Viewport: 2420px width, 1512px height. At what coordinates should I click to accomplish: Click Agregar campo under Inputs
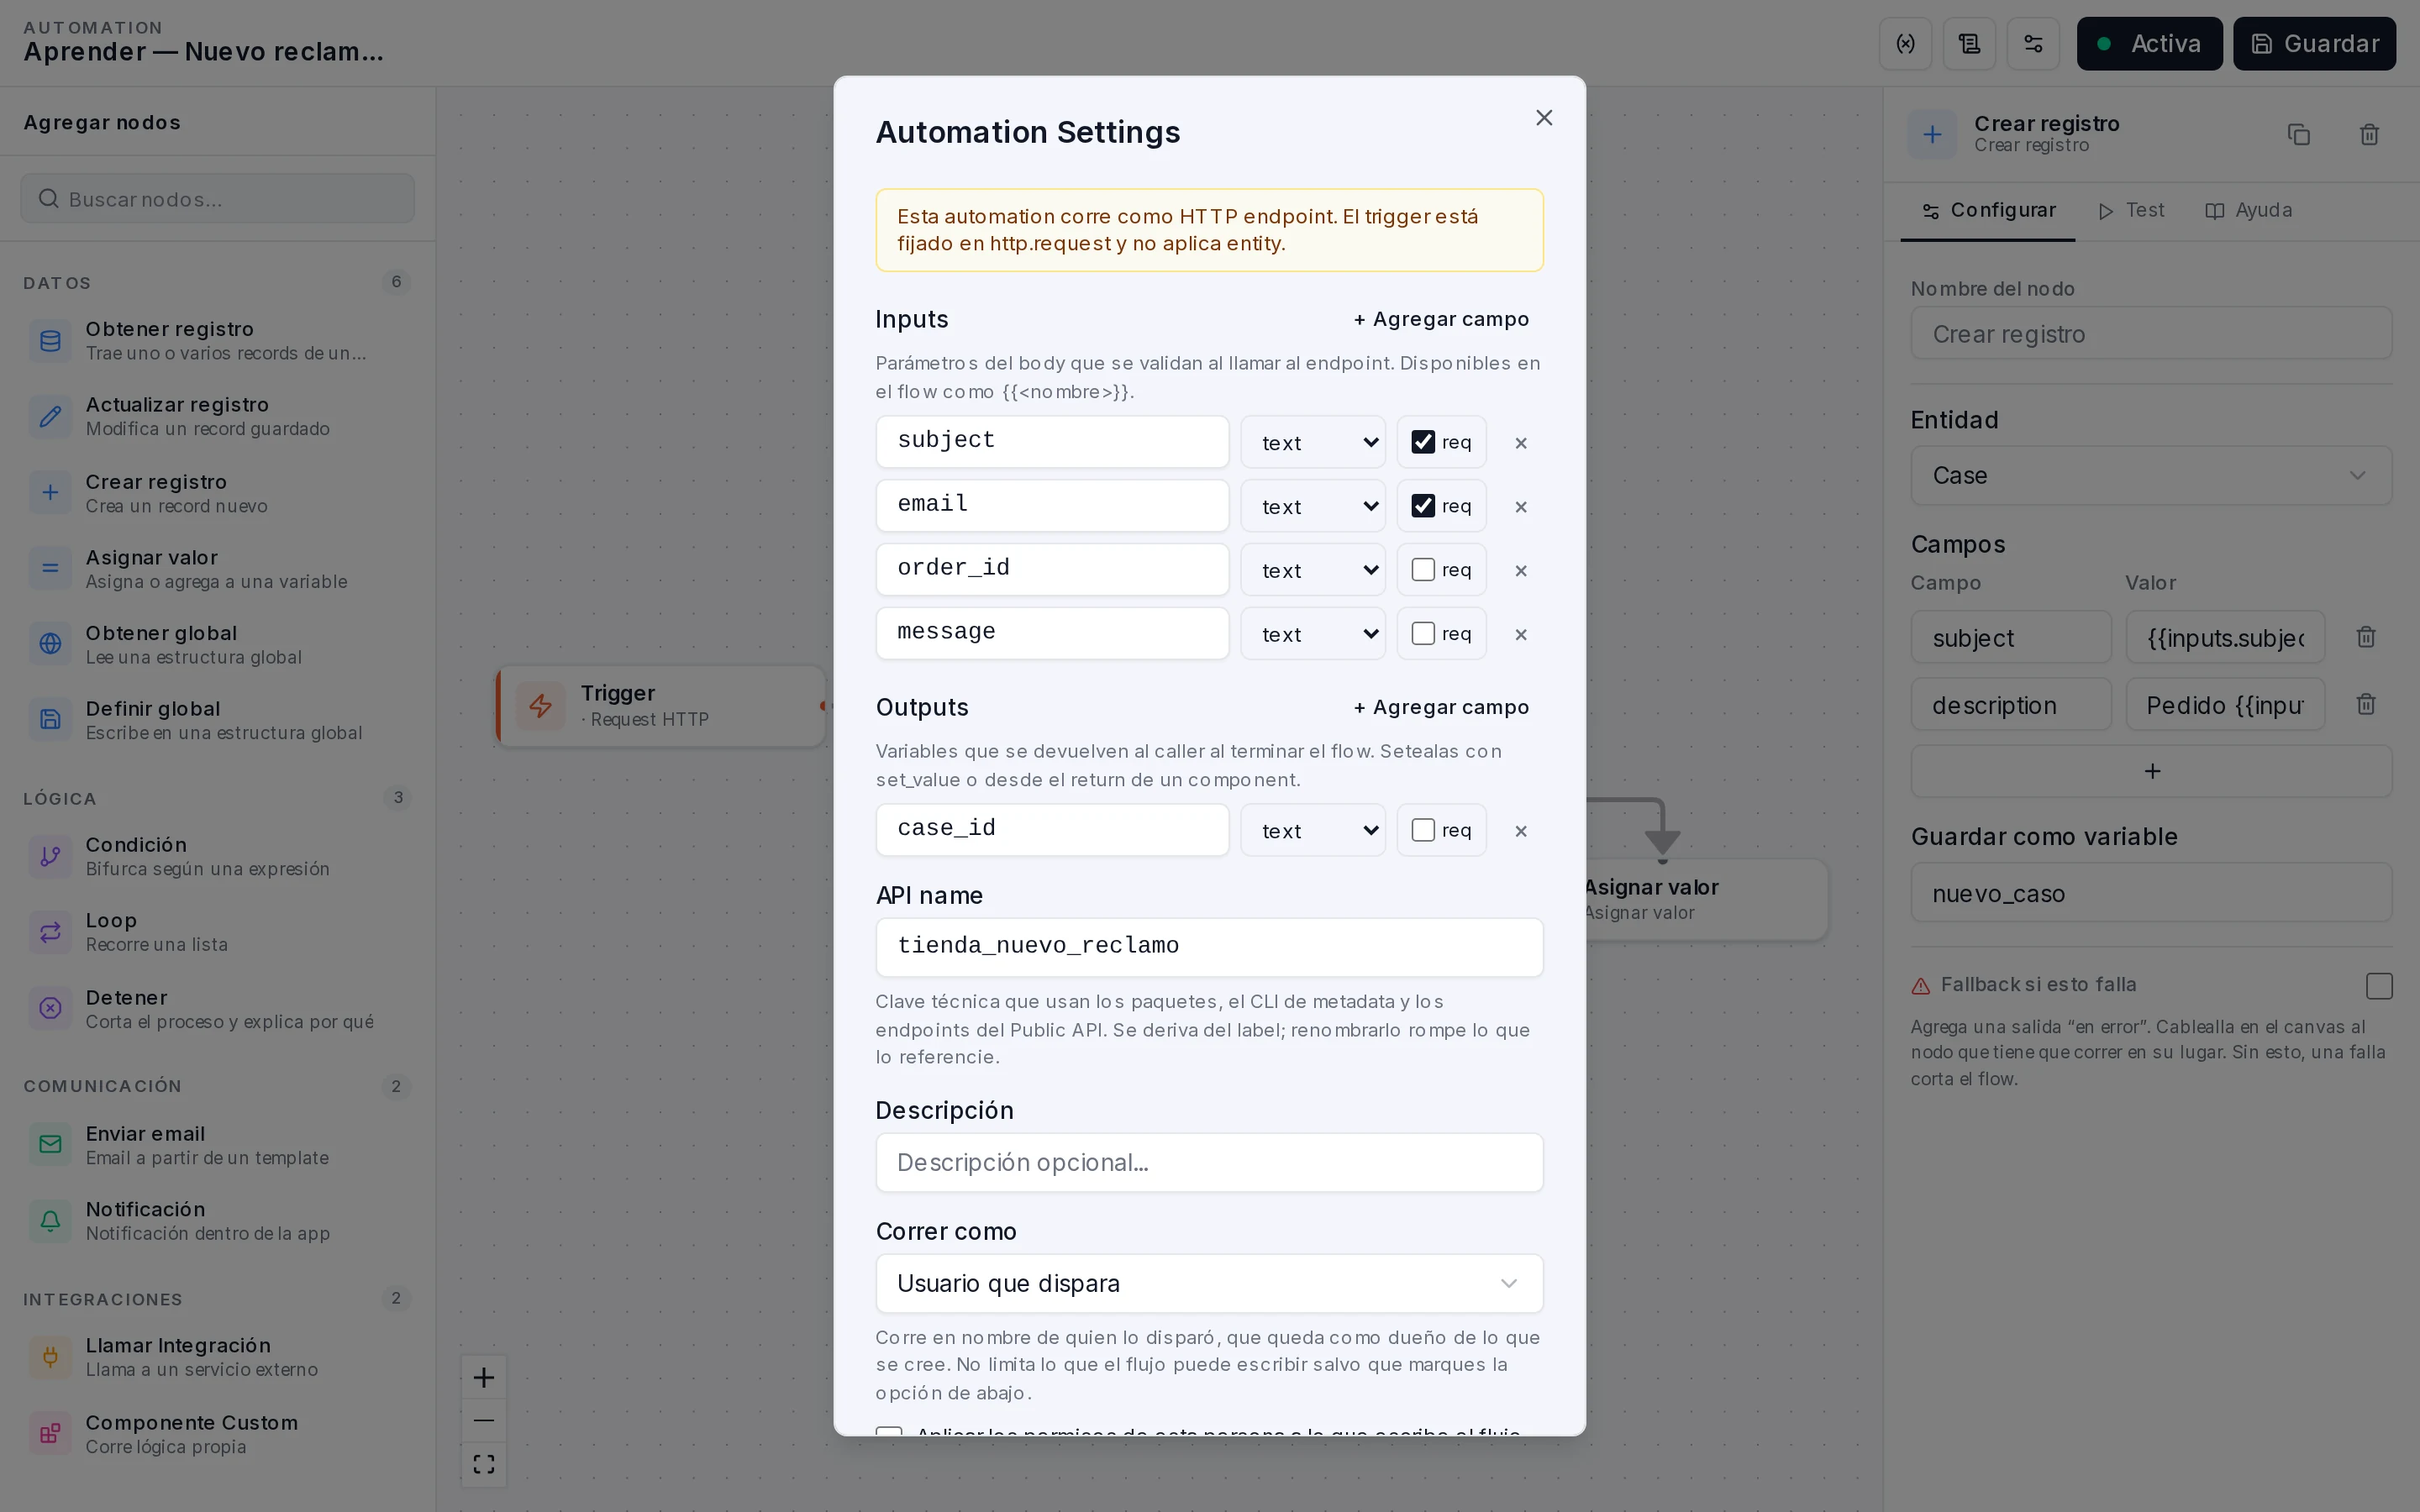[x=1441, y=319]
